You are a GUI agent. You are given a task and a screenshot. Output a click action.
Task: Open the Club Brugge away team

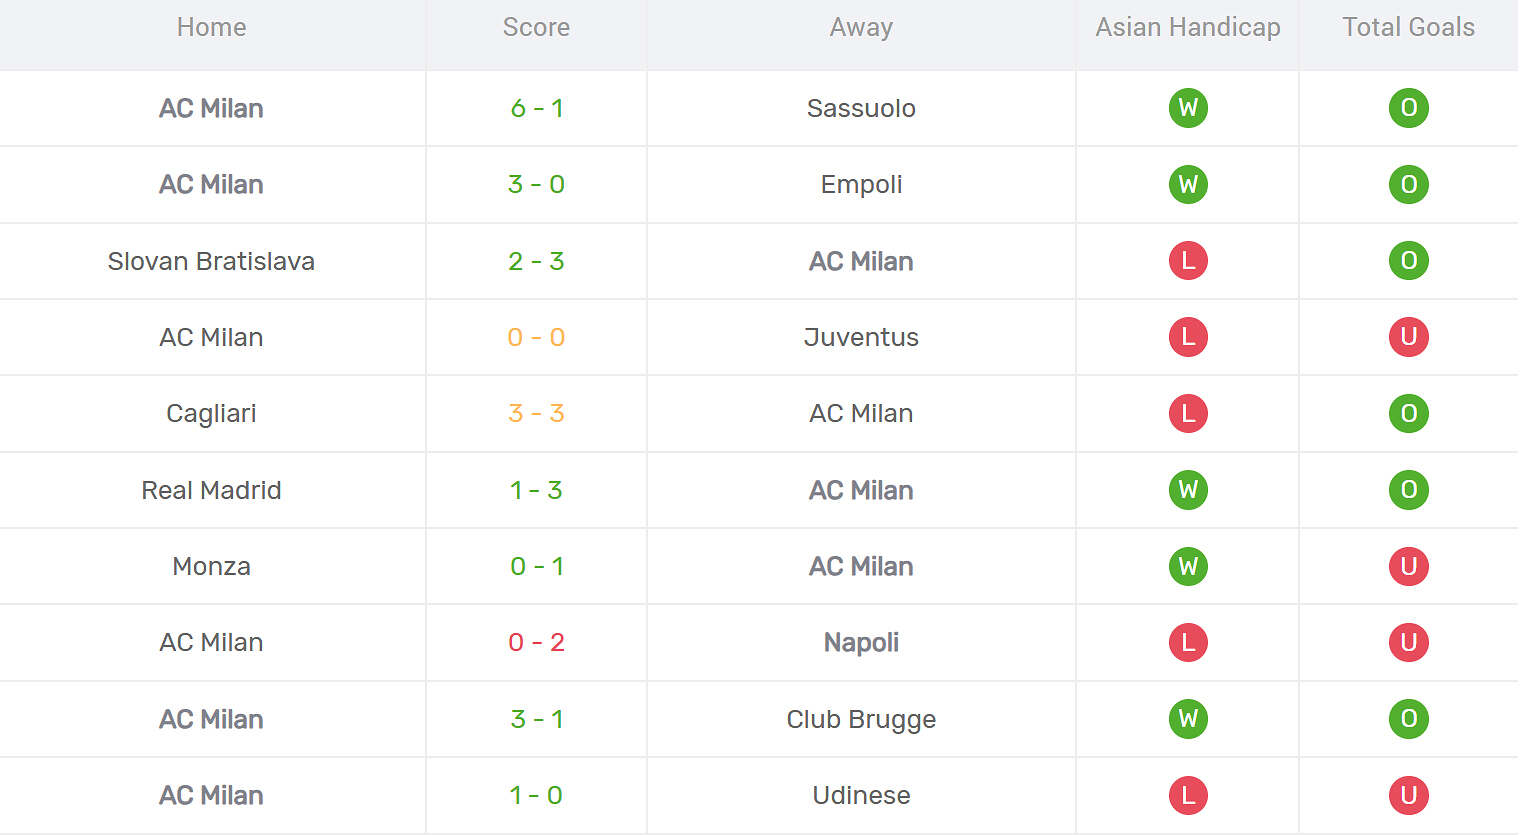point(861,719)
